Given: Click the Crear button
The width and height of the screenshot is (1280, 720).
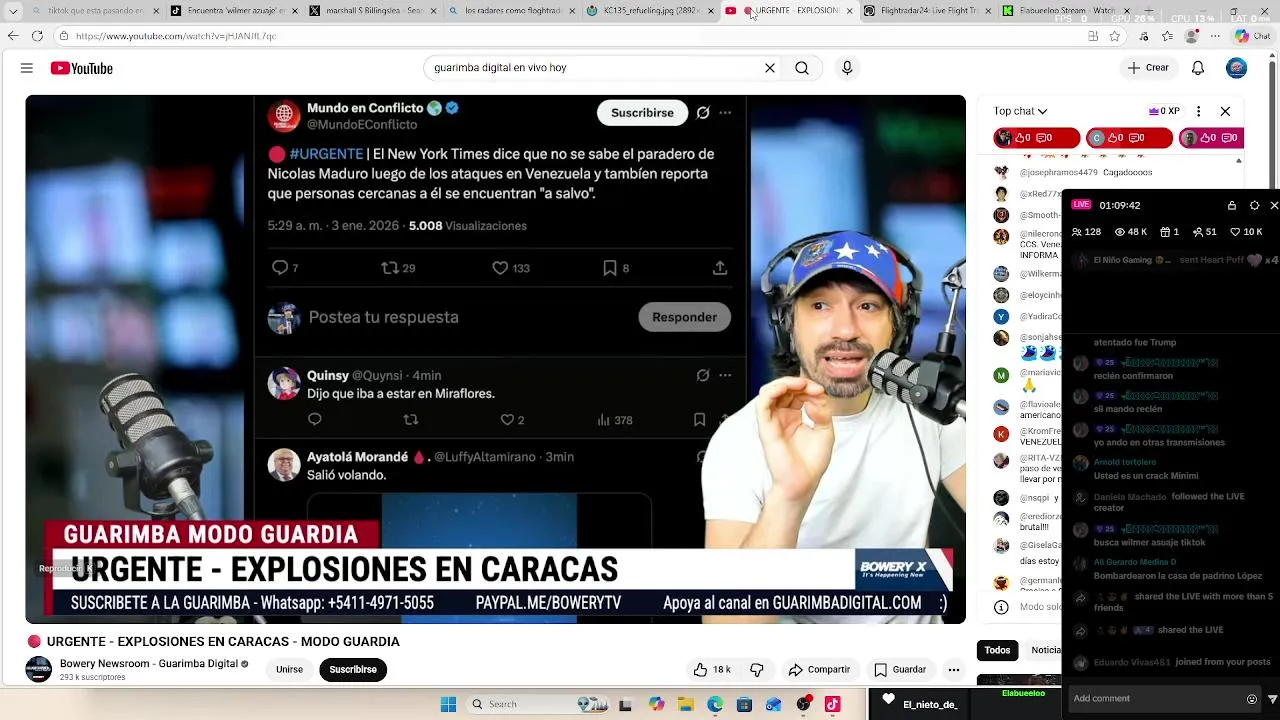Looking at the screenshot, I should coord(1148,68).
